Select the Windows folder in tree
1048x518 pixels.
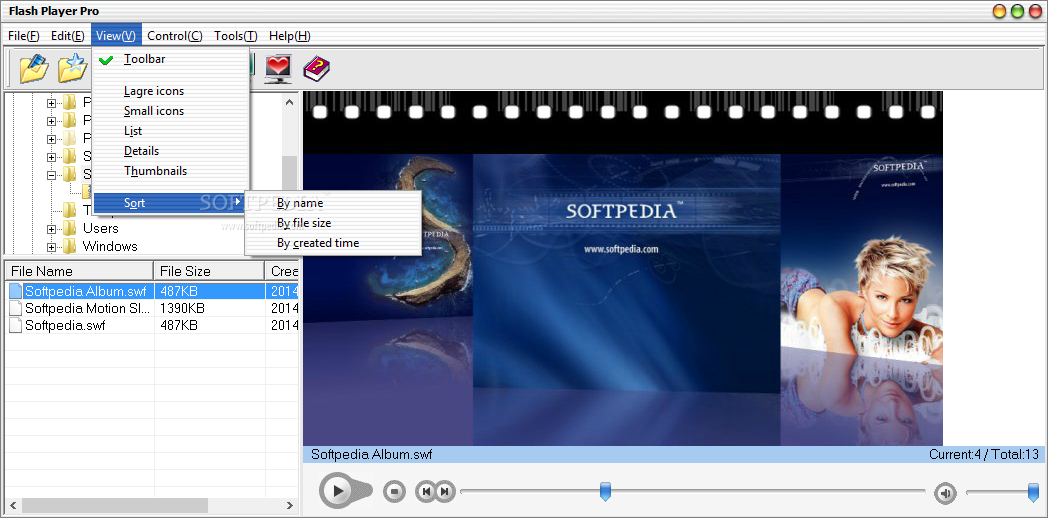pos(110,247)
